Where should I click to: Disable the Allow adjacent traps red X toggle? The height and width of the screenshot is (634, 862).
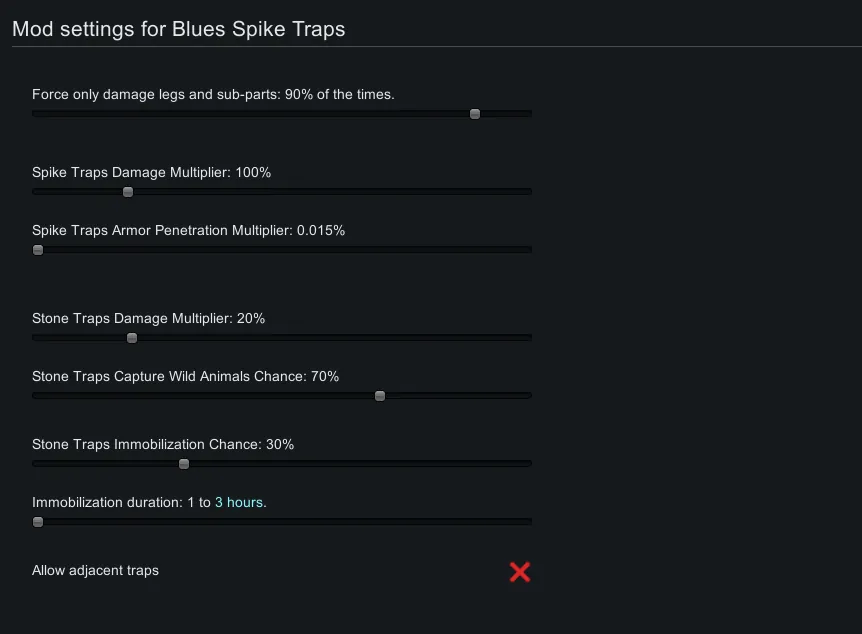tap(520, 572)
